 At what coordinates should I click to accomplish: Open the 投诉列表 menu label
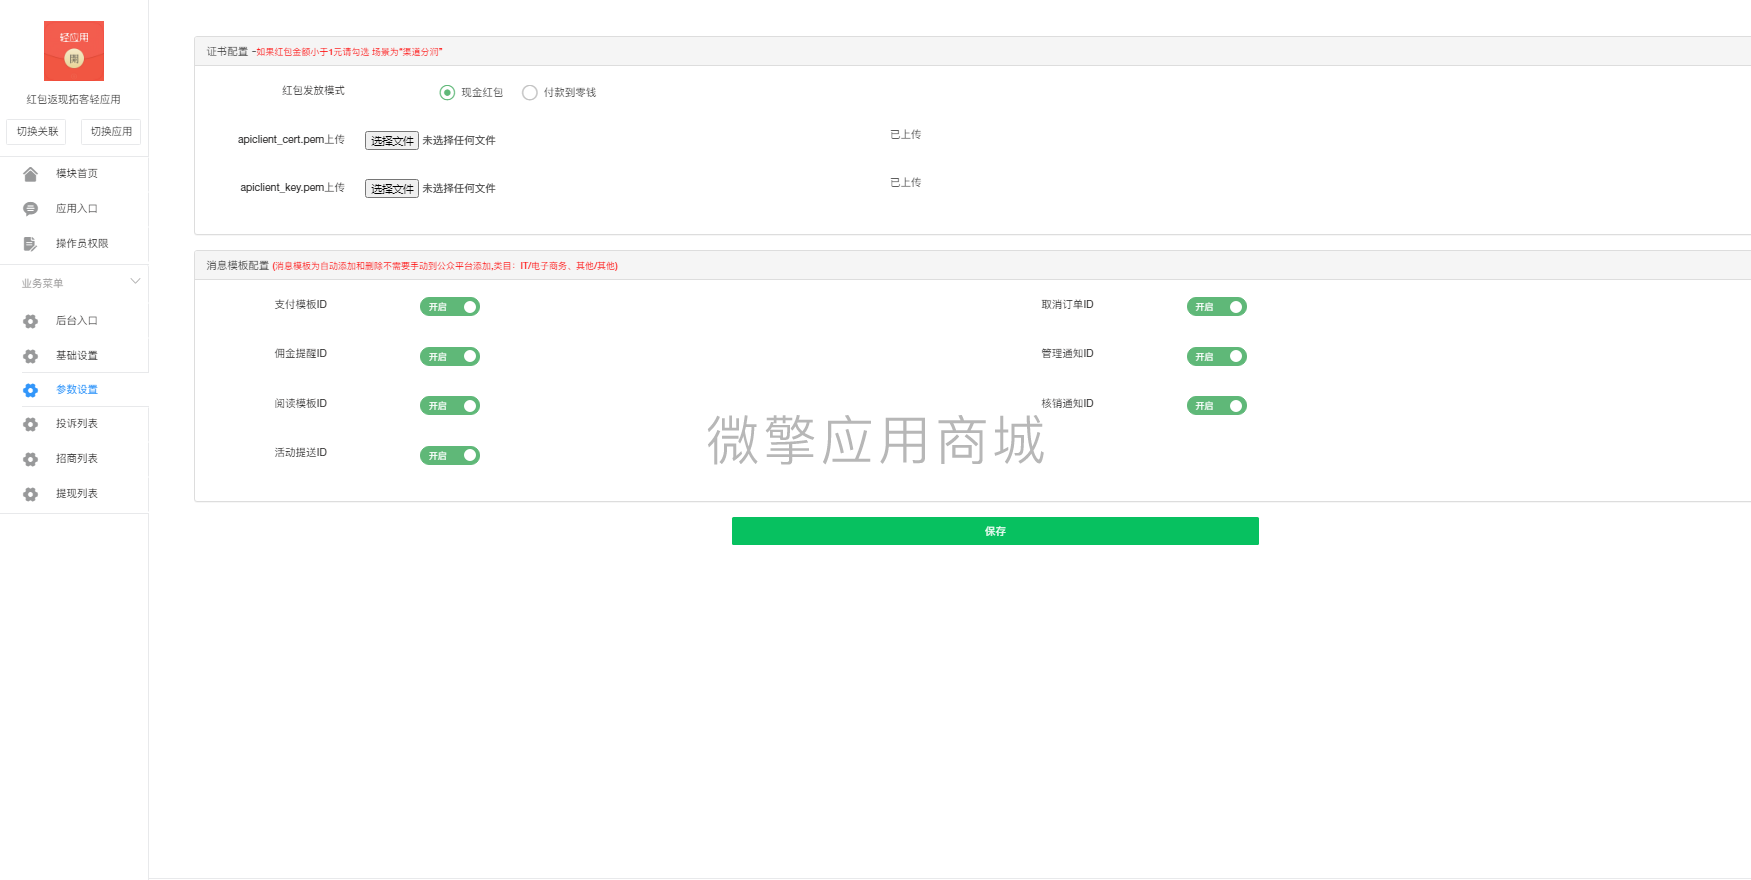pos(77,424)
